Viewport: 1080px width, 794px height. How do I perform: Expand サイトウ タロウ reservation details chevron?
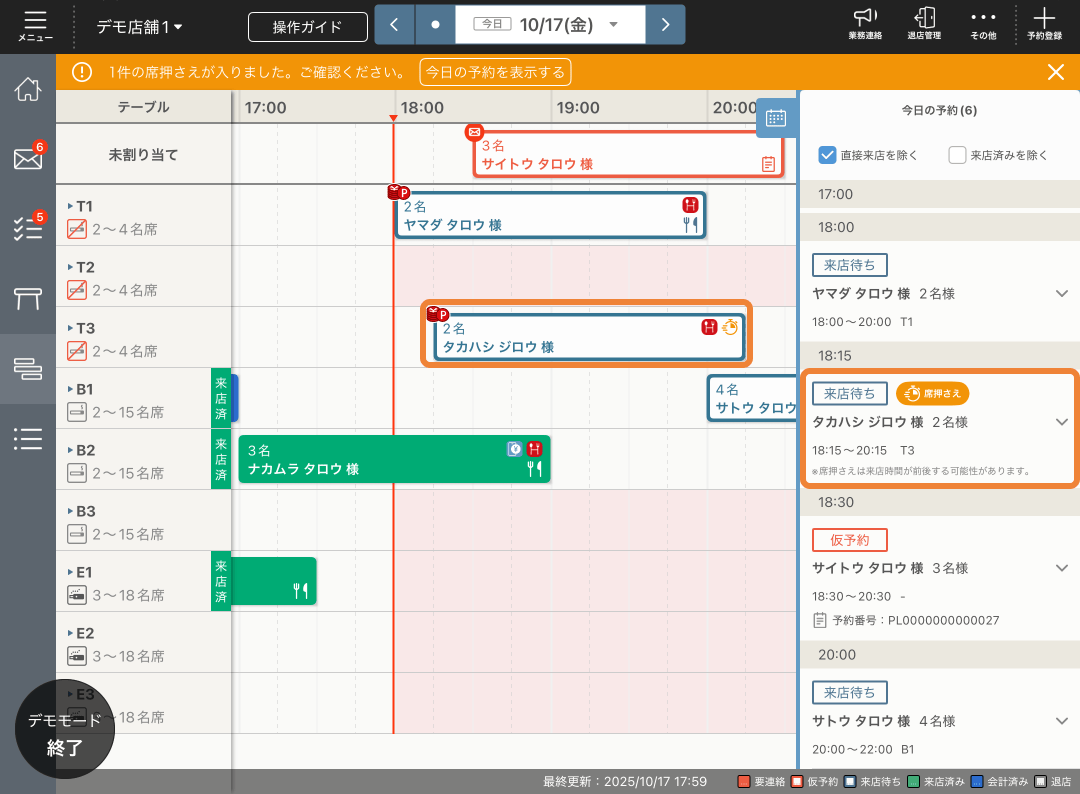coord(1062,568)
